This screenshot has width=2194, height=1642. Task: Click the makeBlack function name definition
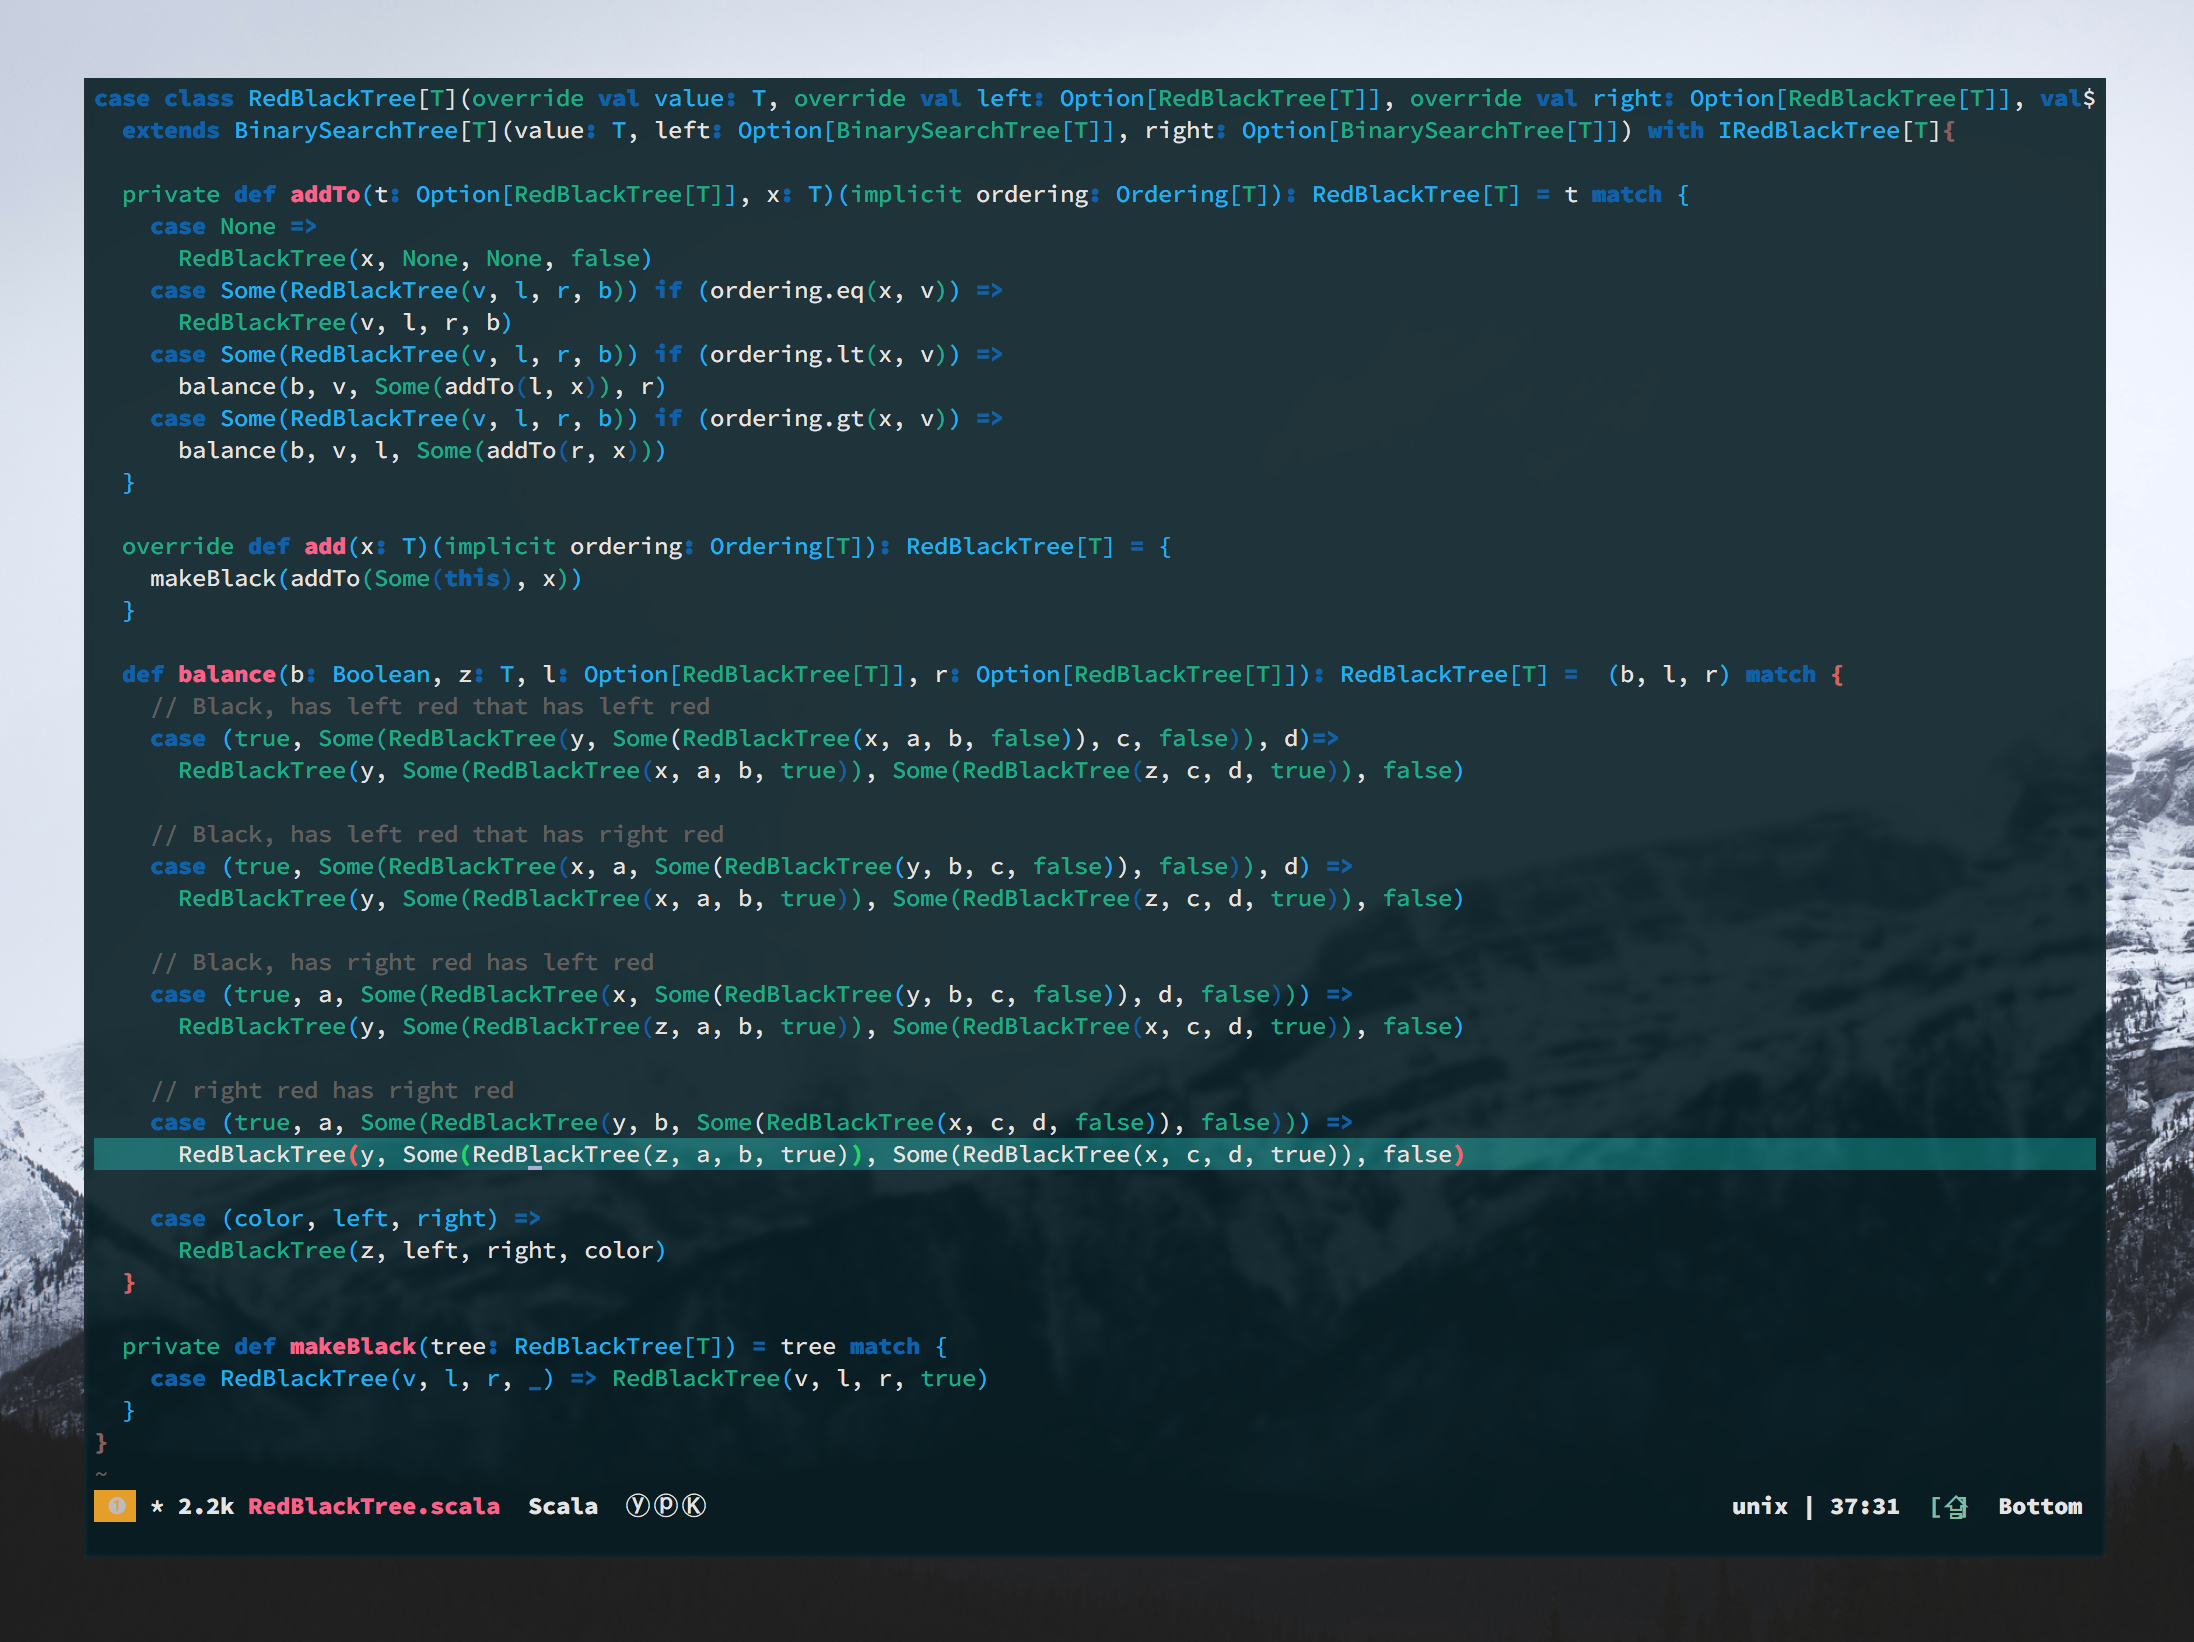click(x=352, y=1346)
